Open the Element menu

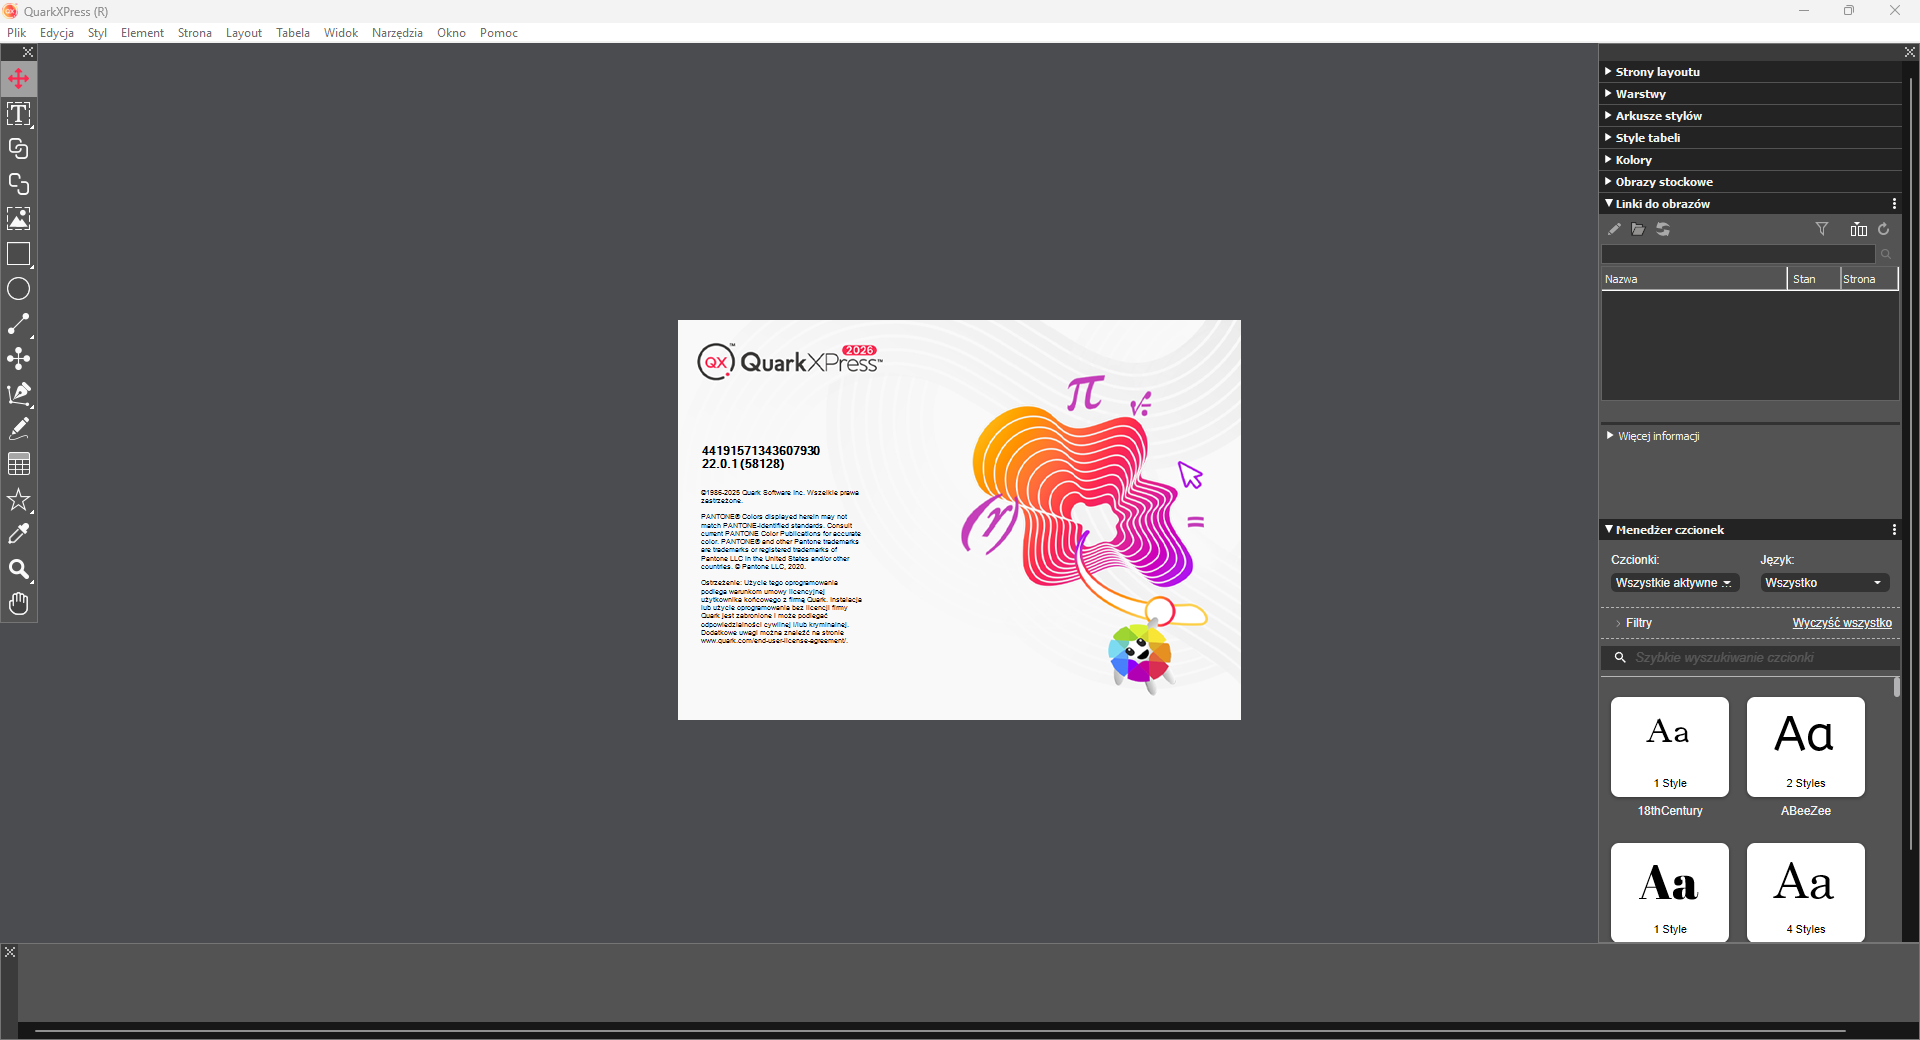142,33
